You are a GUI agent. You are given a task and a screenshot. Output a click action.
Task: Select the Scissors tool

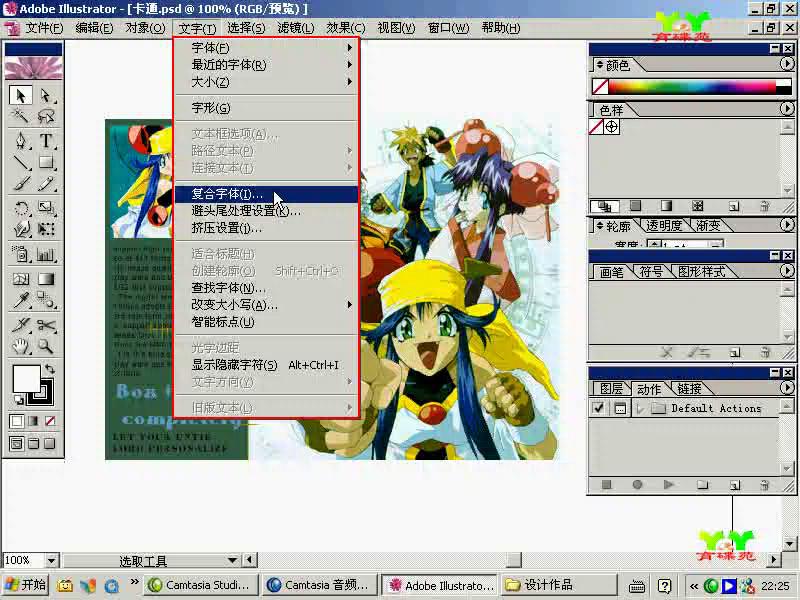pos(46,324)
